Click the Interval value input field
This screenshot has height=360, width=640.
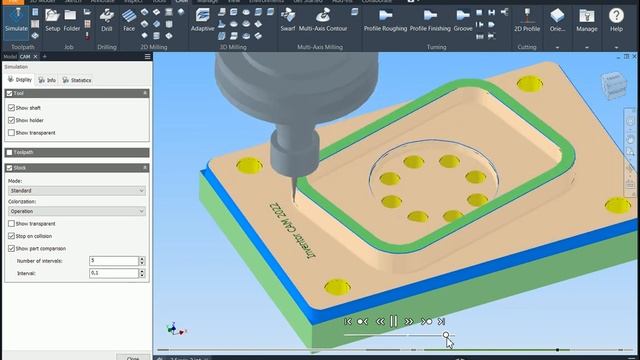pyautogui.click(x=114, y=273)
